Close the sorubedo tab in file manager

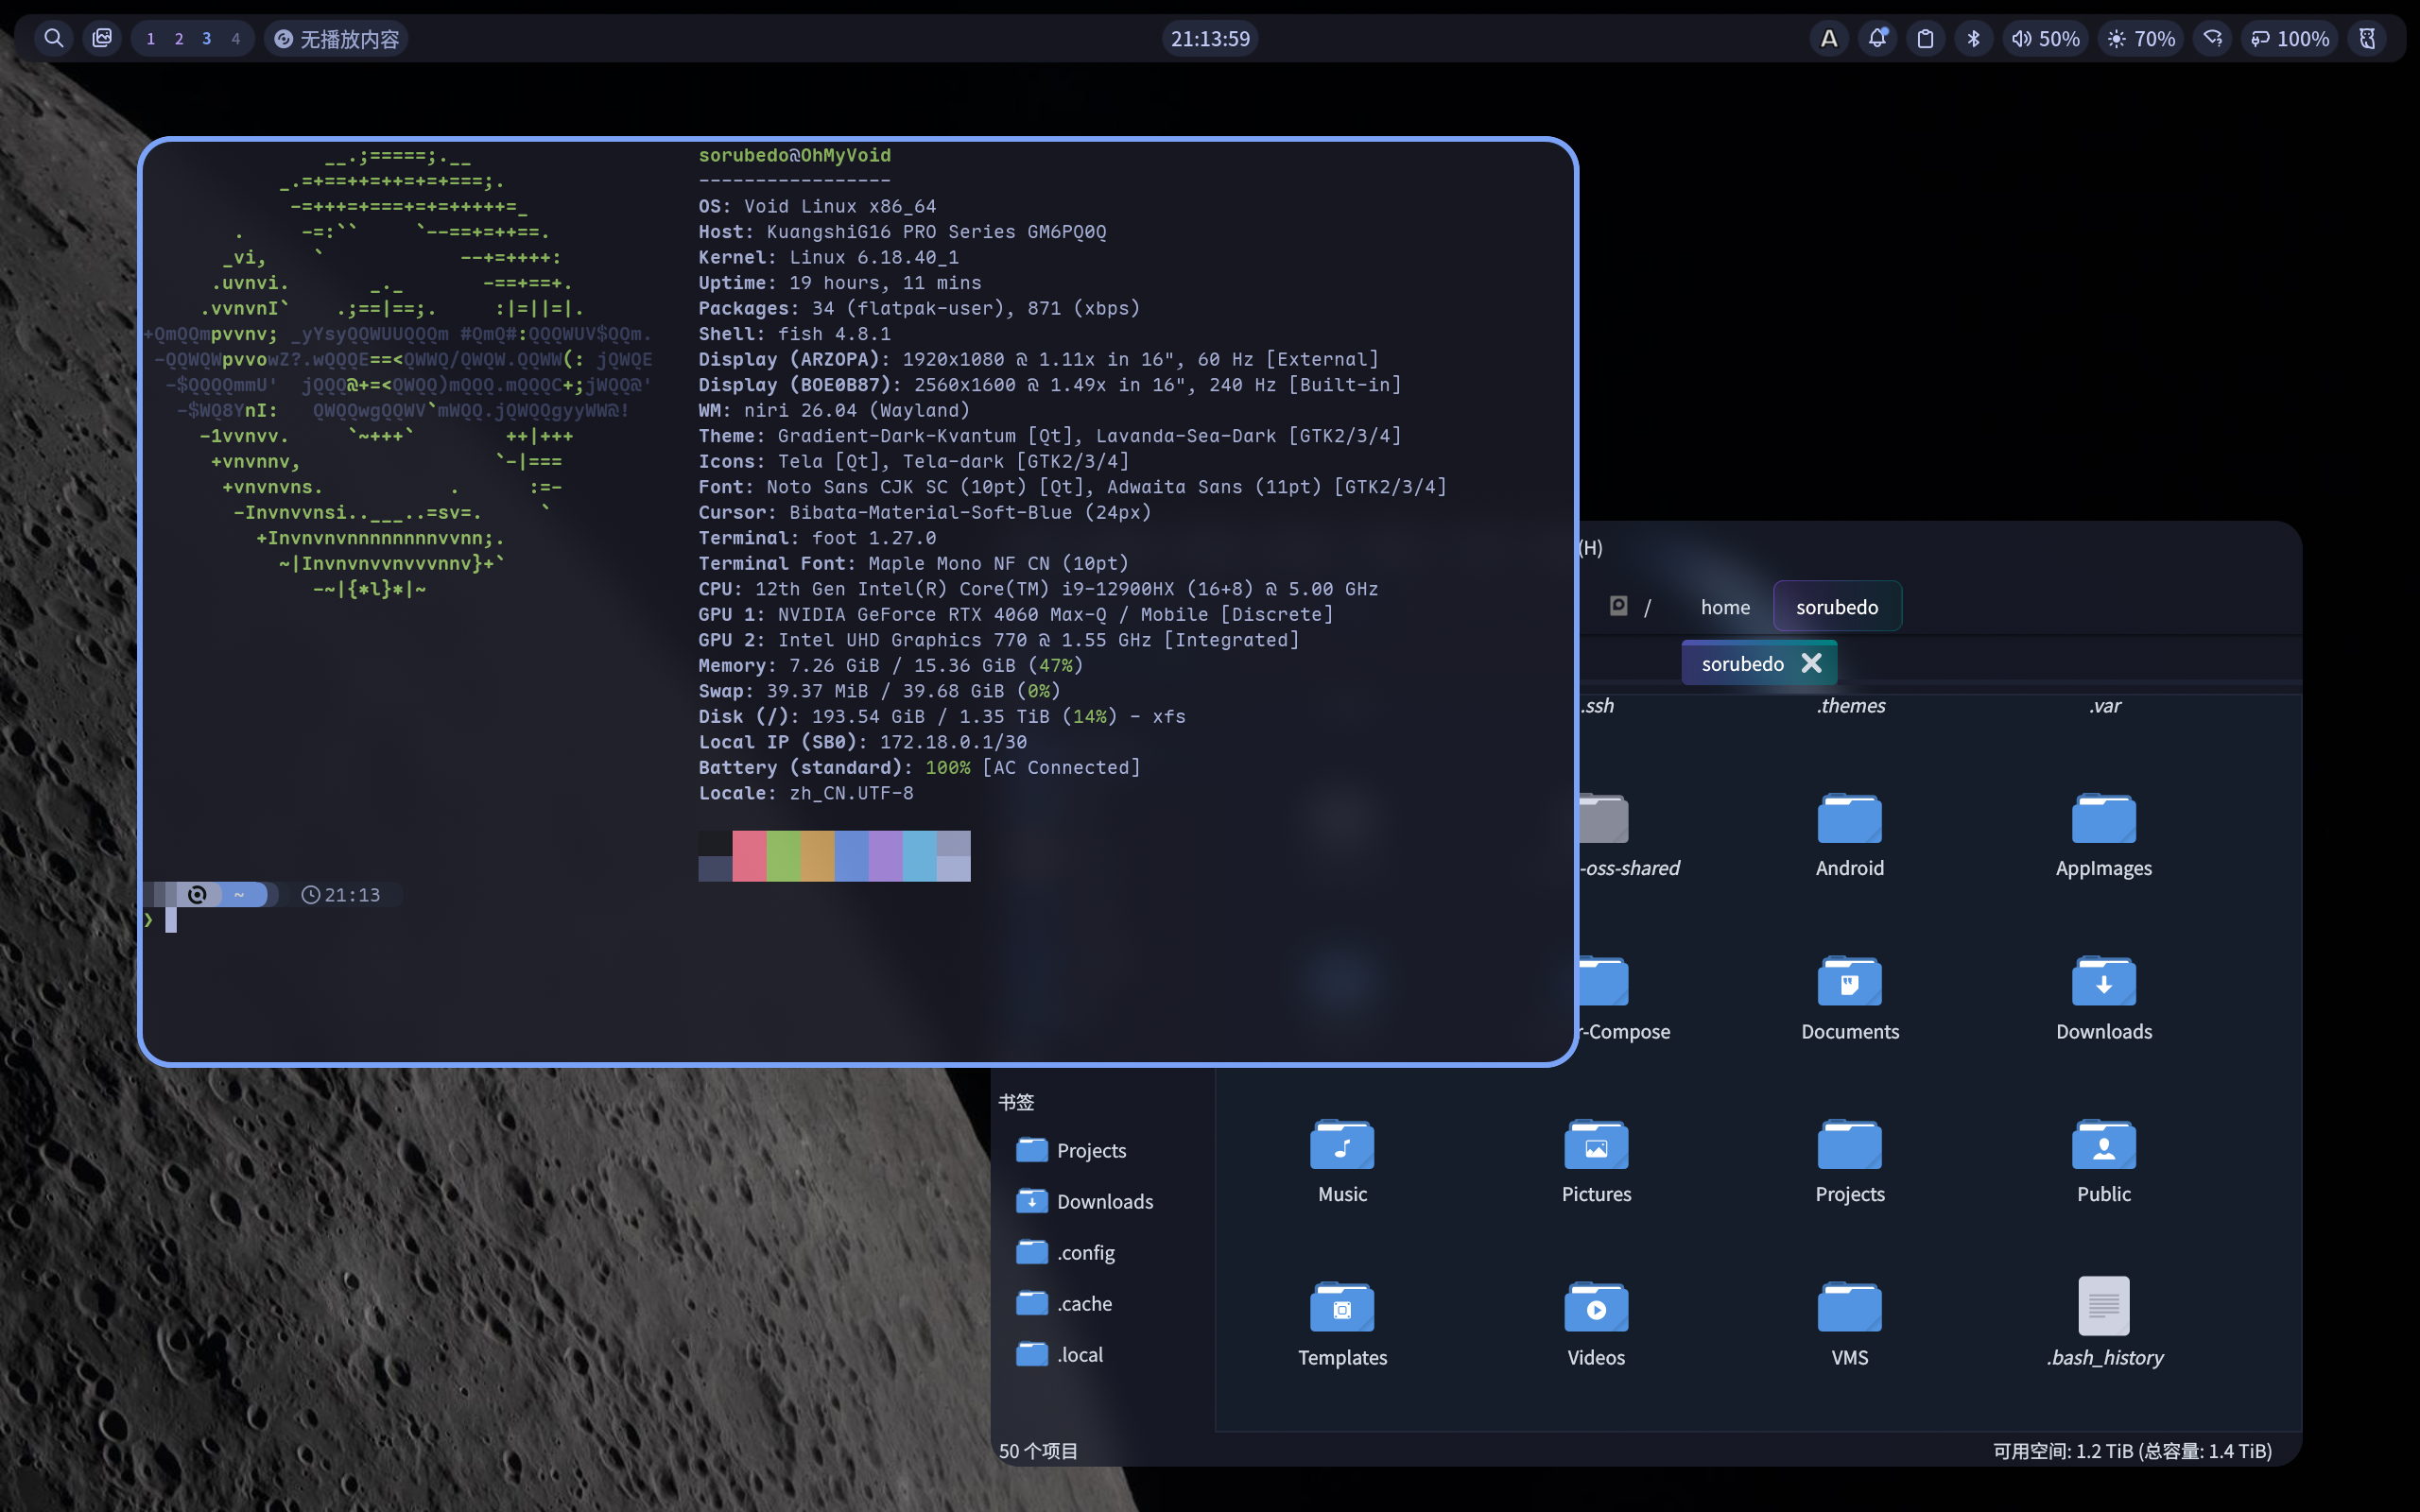tap(1811, 663)
